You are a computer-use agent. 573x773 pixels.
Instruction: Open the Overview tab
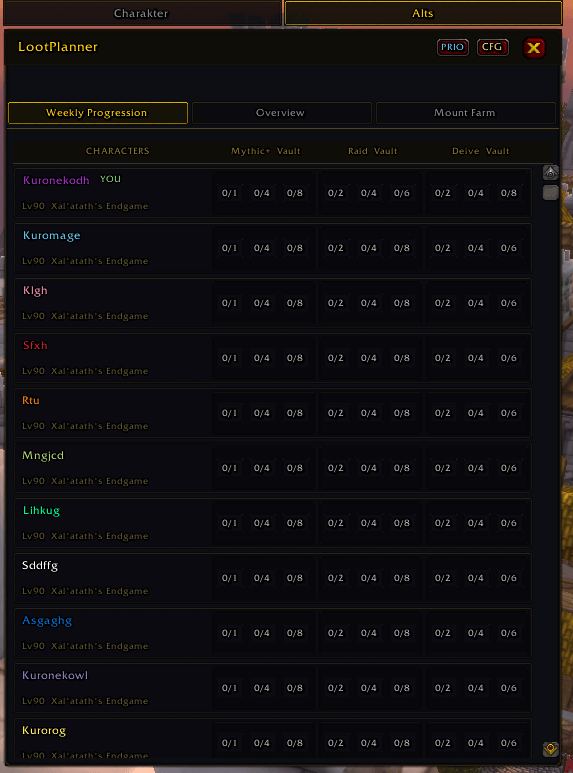pos(281,113)
